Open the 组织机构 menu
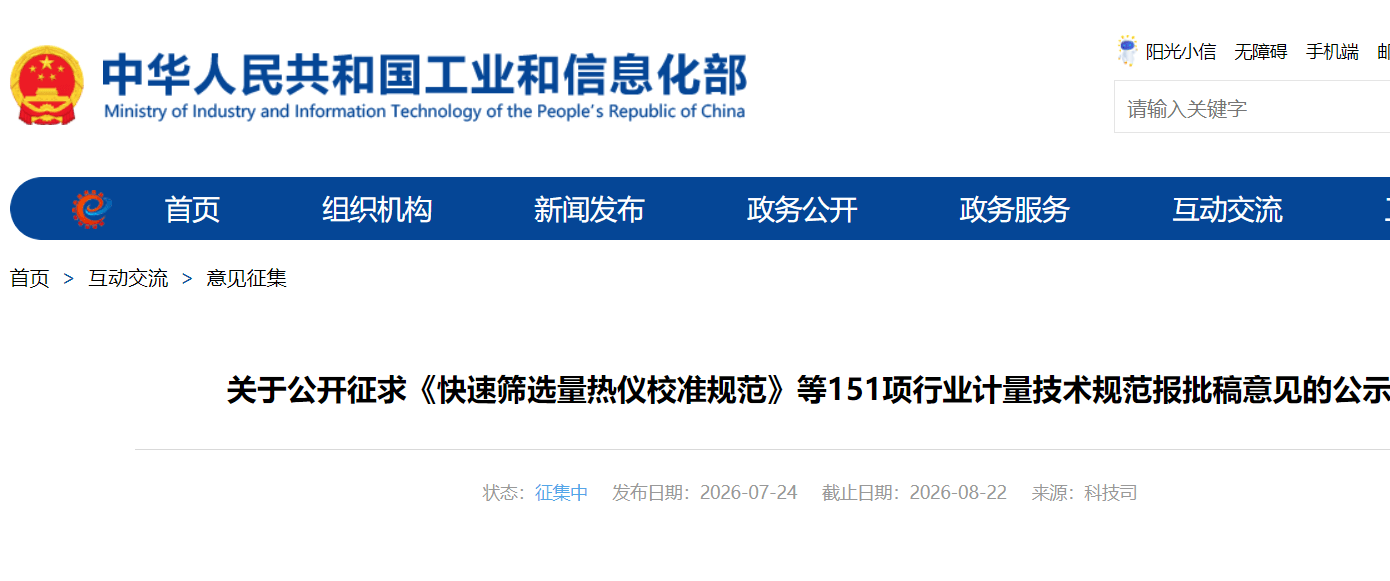 tap(377, 209)
